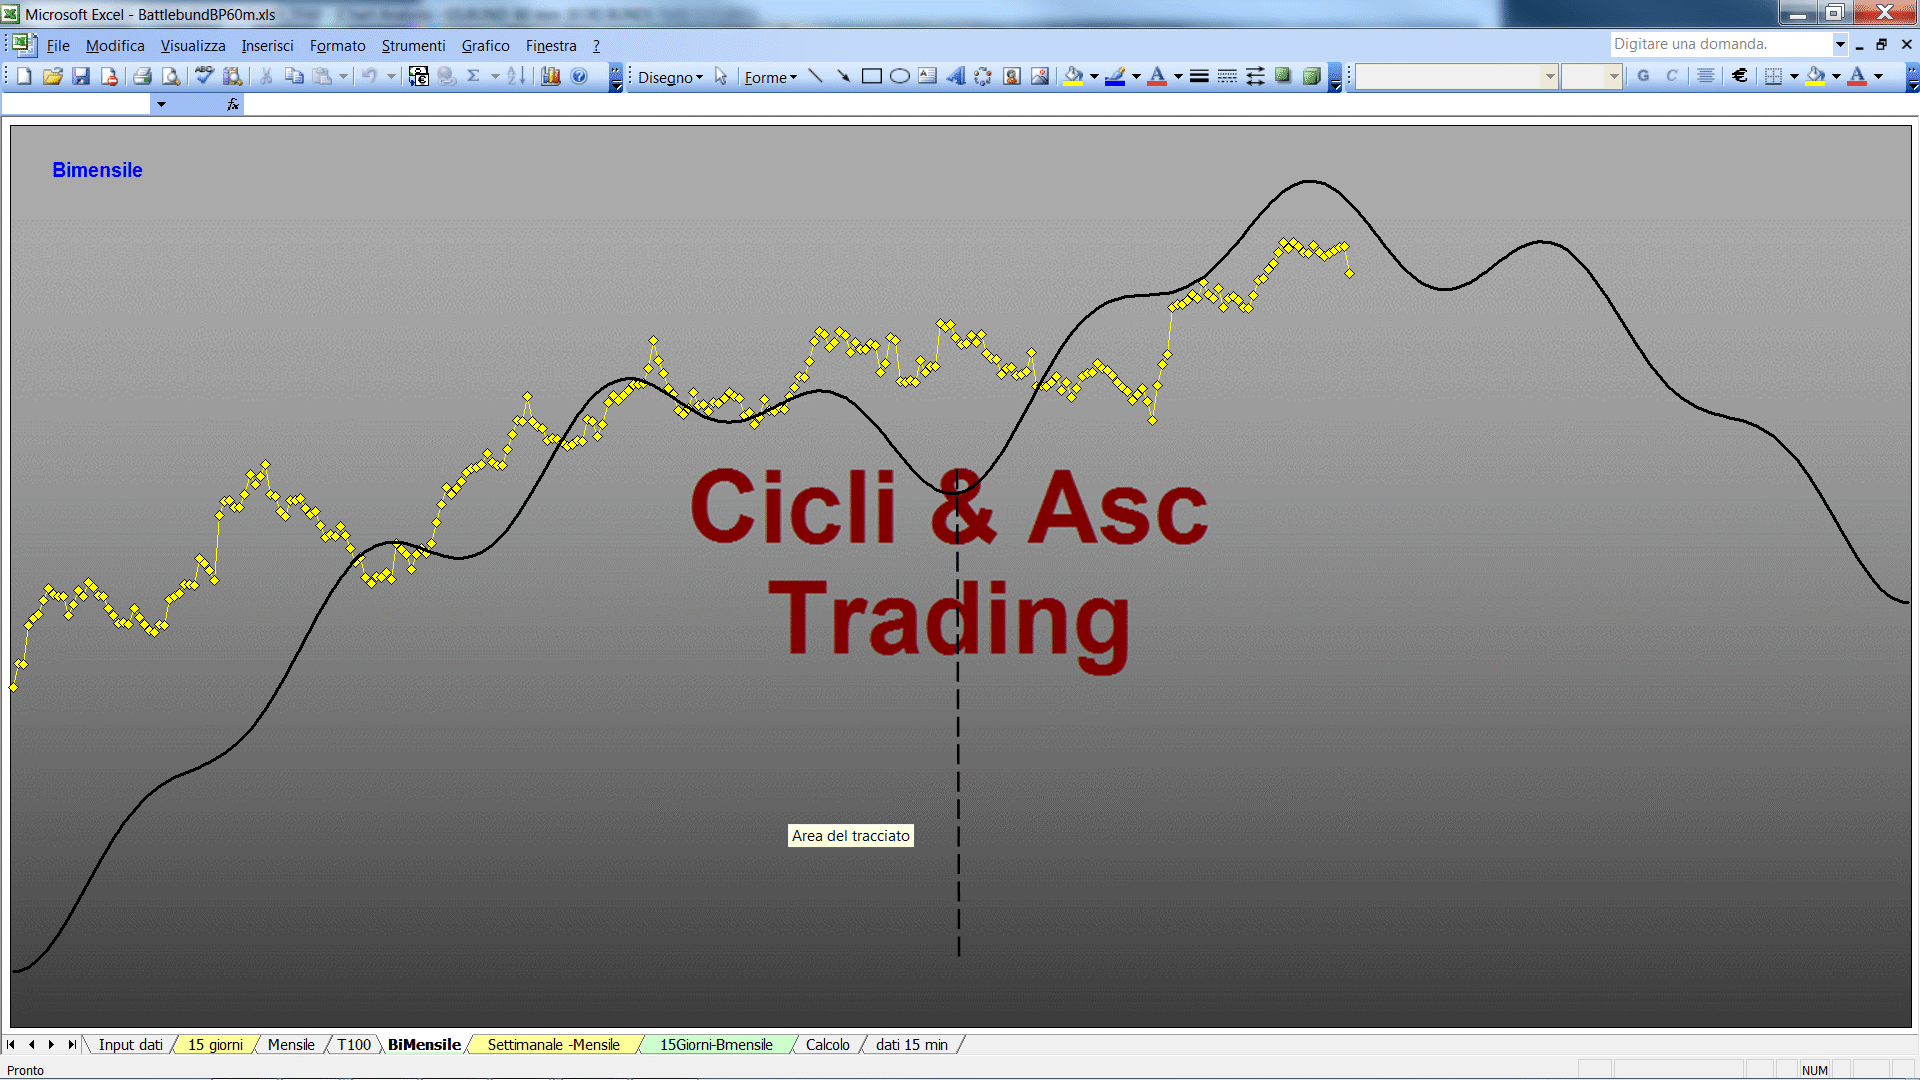This screenshot has height=1080, width=1920.
Task: Open the Inserisci menu
Action: click(x=267, y=46)
